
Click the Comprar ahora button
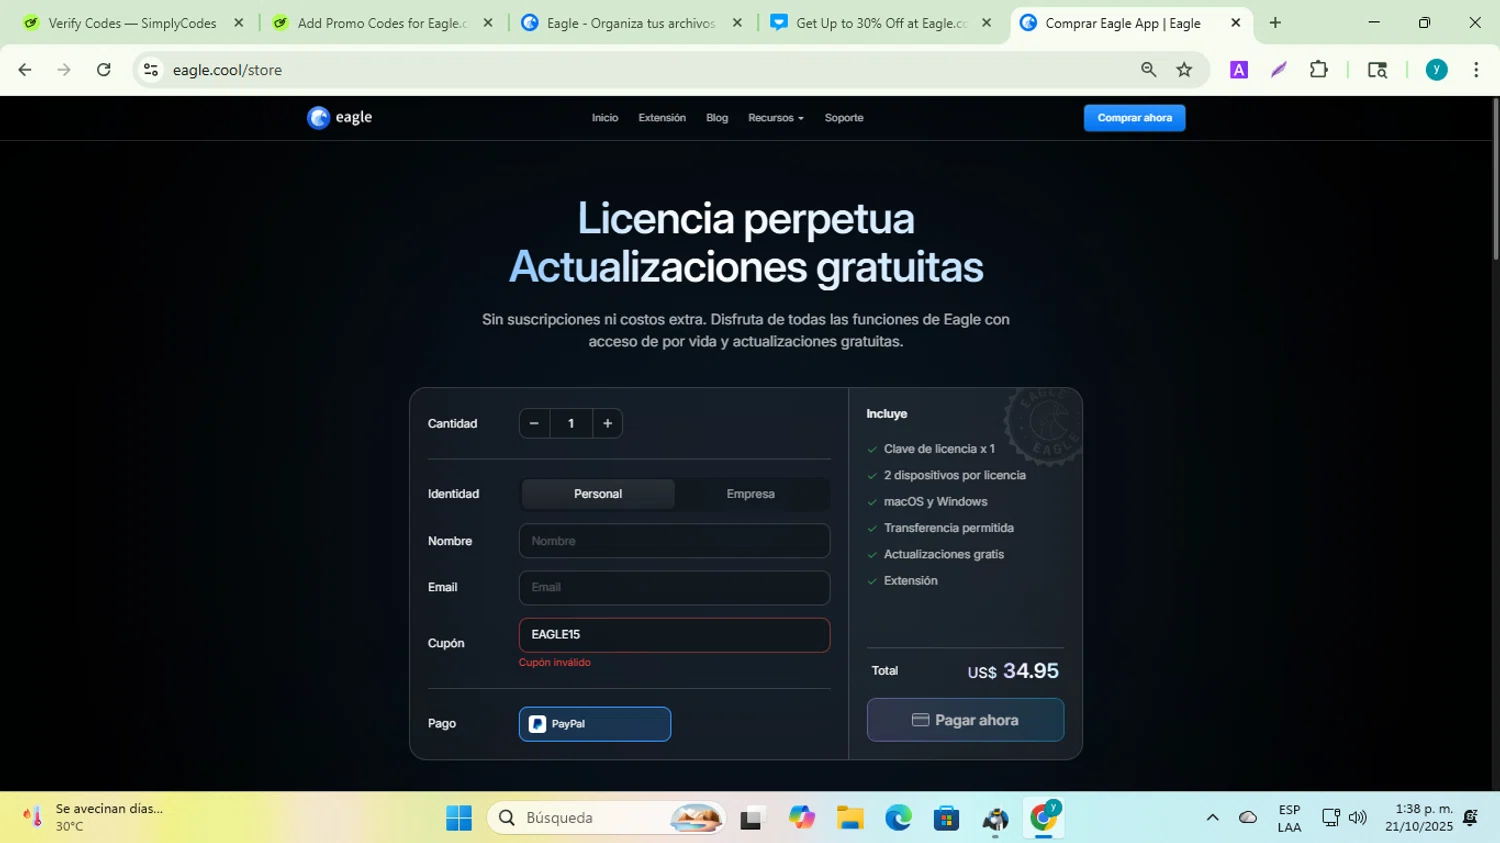(1134, 118)
